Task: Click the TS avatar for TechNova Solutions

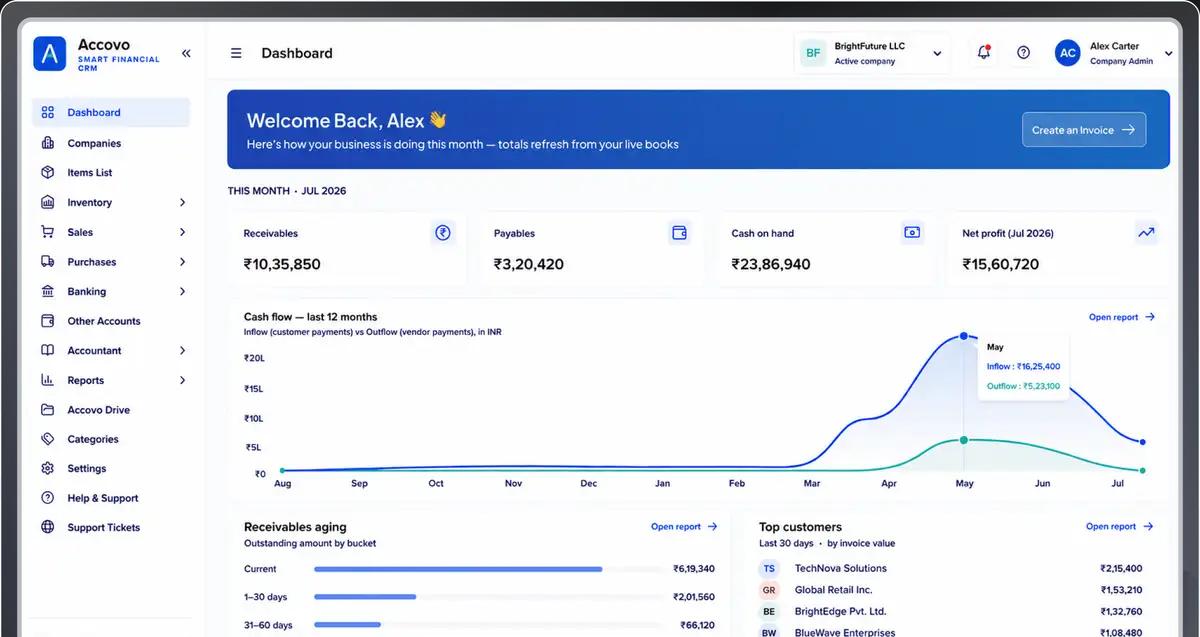Action: tap(769, 568)
